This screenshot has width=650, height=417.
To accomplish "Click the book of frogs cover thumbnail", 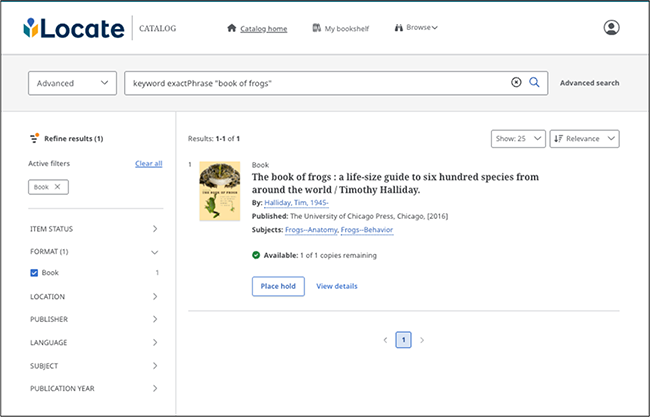I will (x=220, y=191).
